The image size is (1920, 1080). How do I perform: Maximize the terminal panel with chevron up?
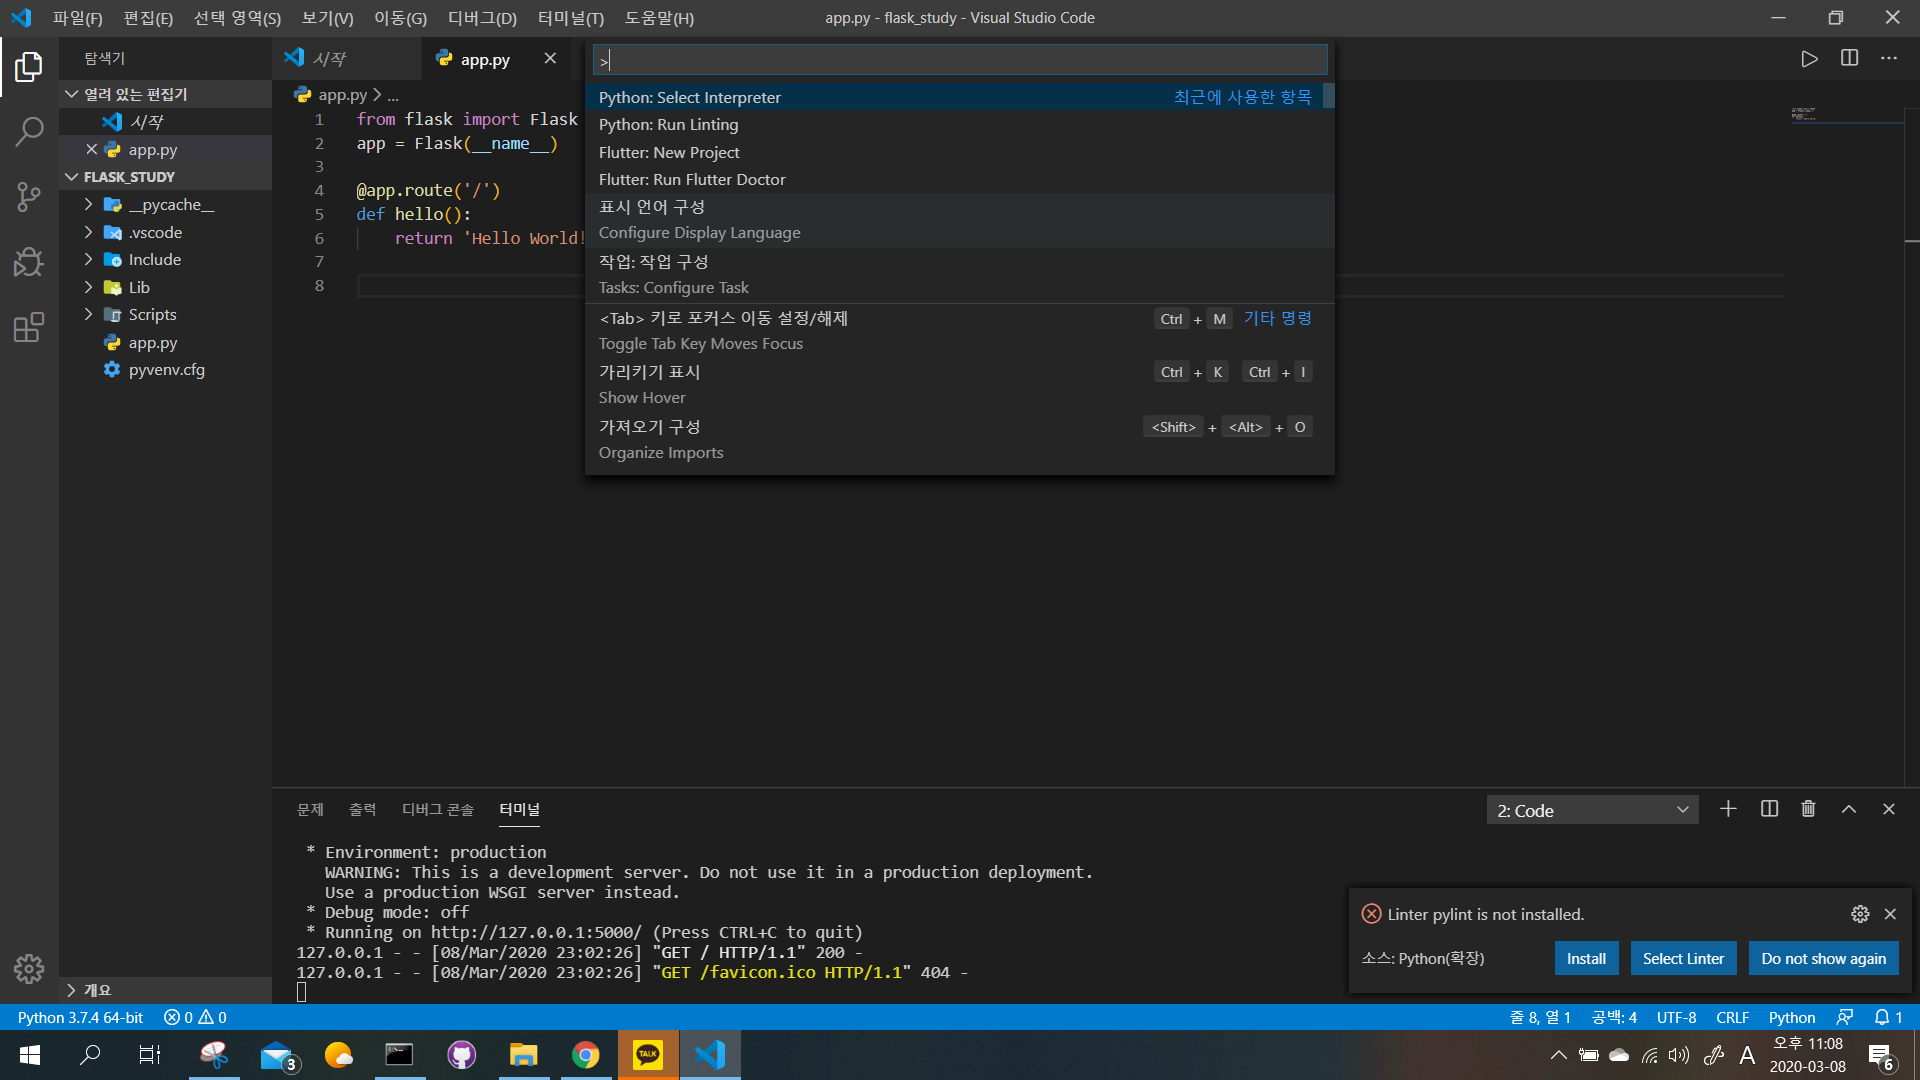pyautogui.click(x=1849, y=809)
